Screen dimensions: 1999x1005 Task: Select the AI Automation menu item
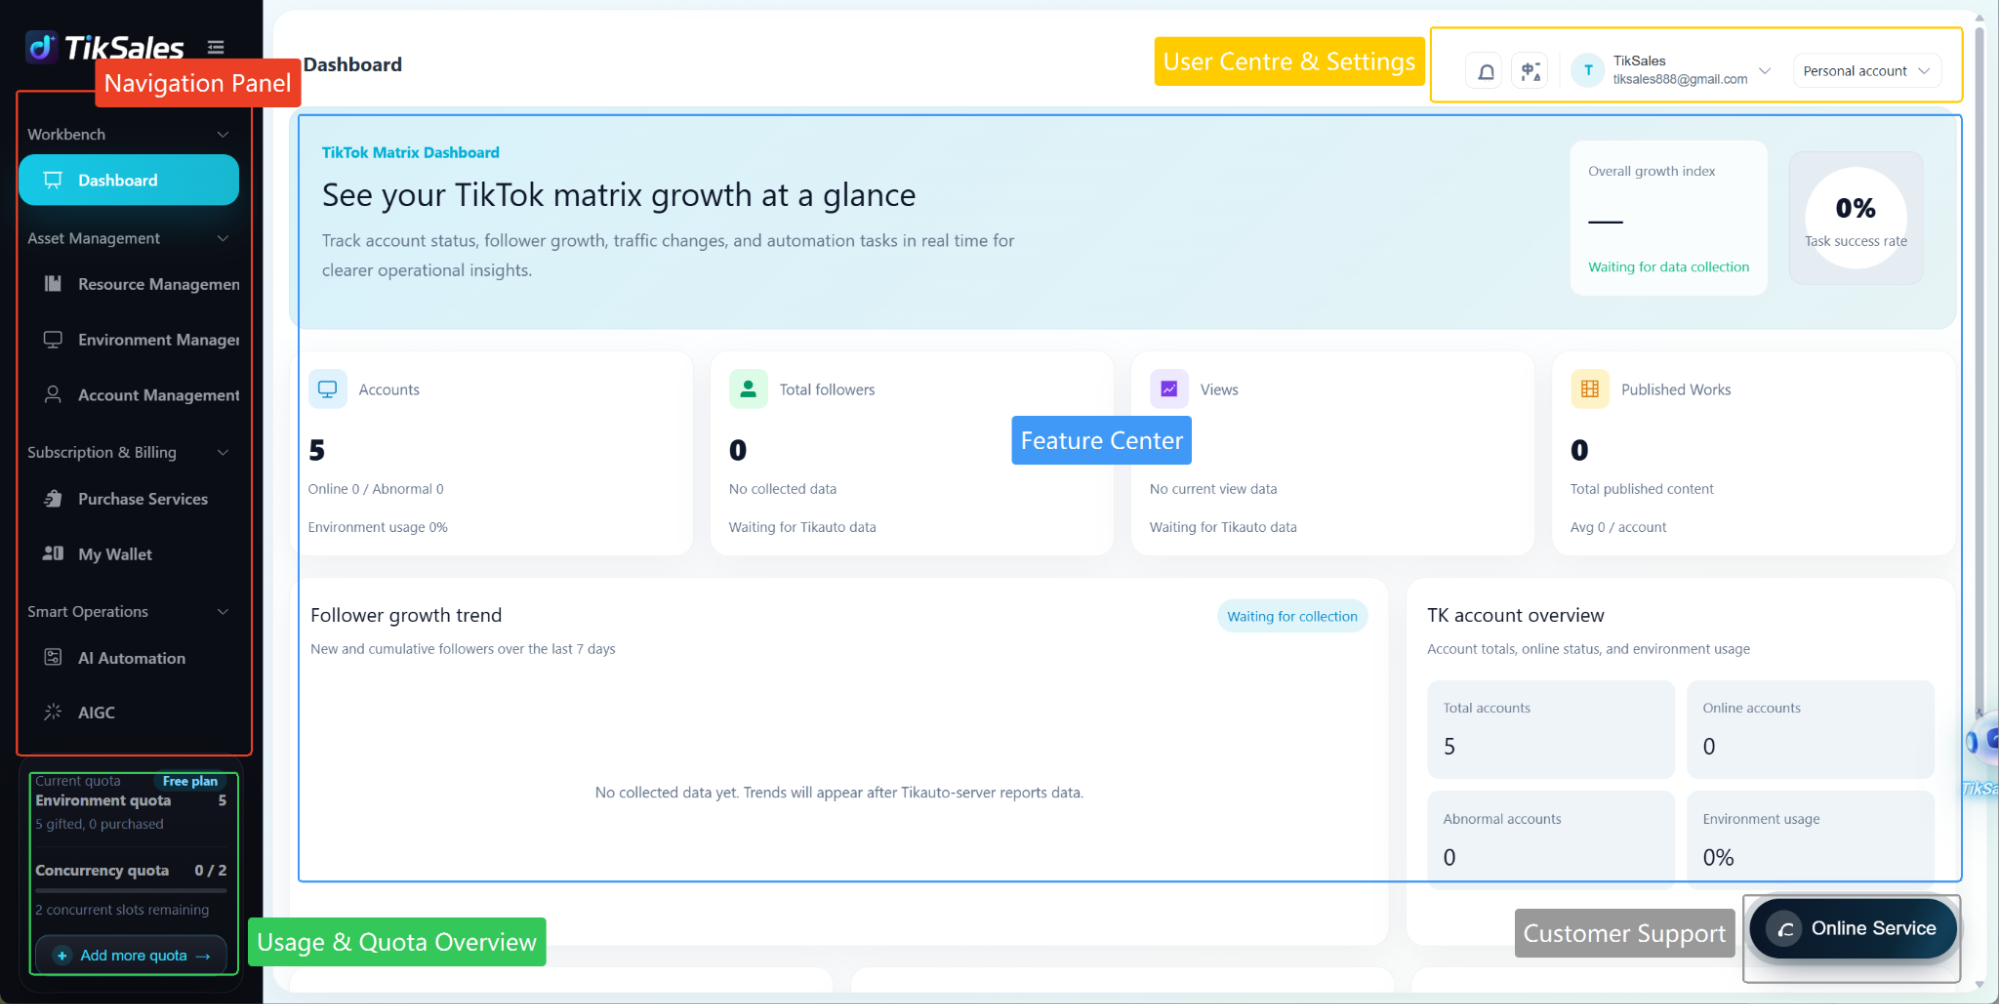pos(129,658)
